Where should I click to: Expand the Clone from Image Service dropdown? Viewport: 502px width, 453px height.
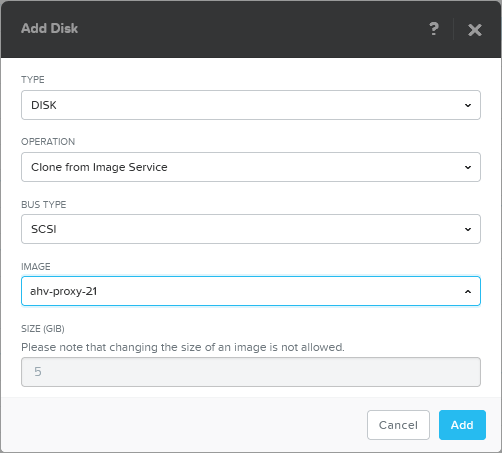pyautogui.click(x=251, y=167)
